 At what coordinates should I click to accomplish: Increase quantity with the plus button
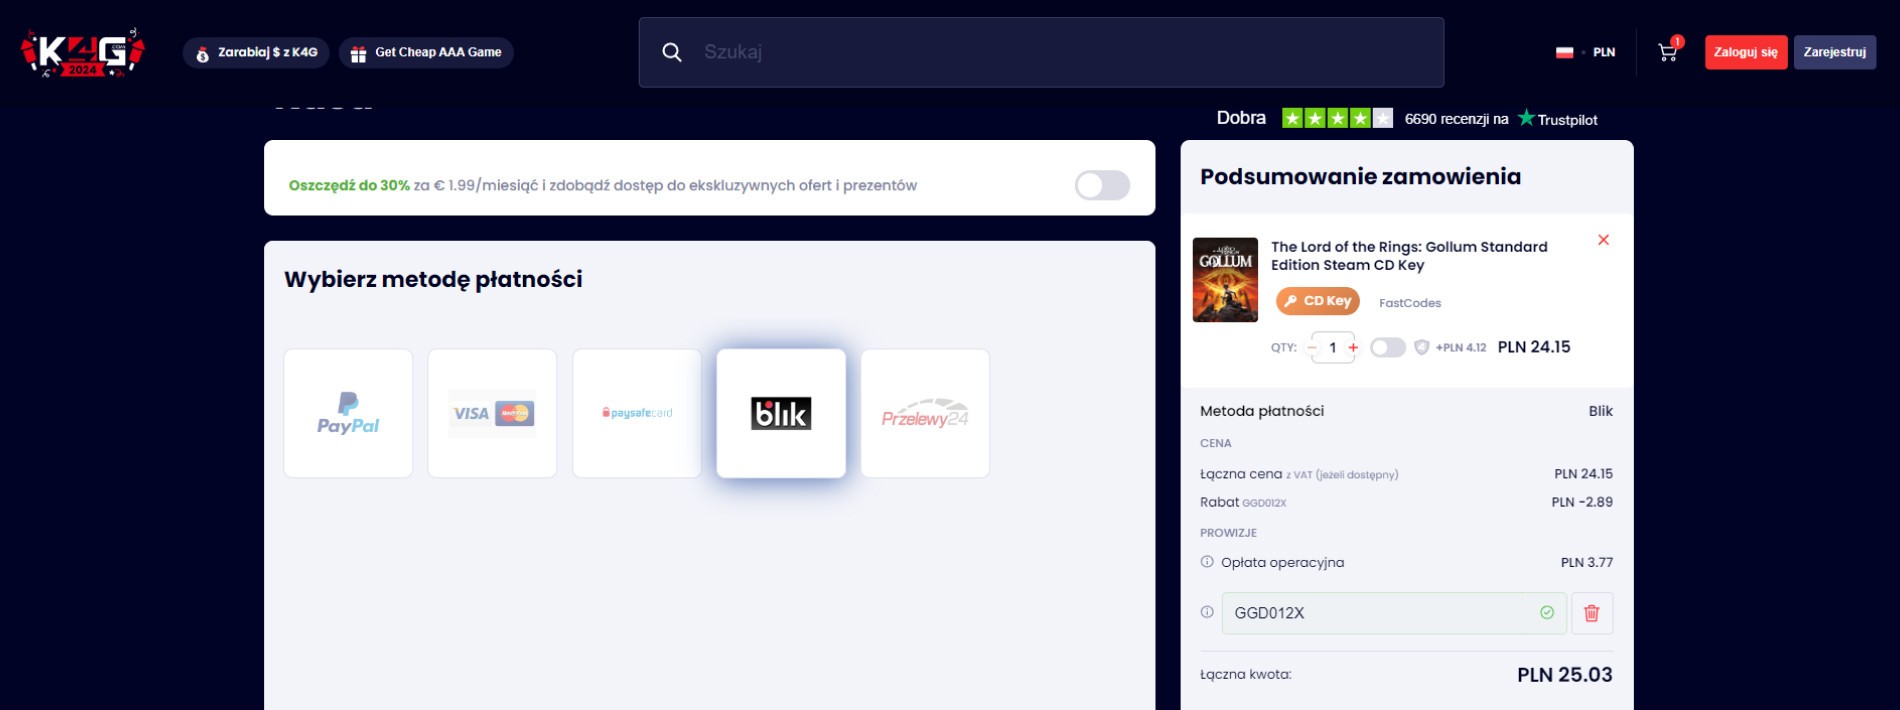[1353, 347]
